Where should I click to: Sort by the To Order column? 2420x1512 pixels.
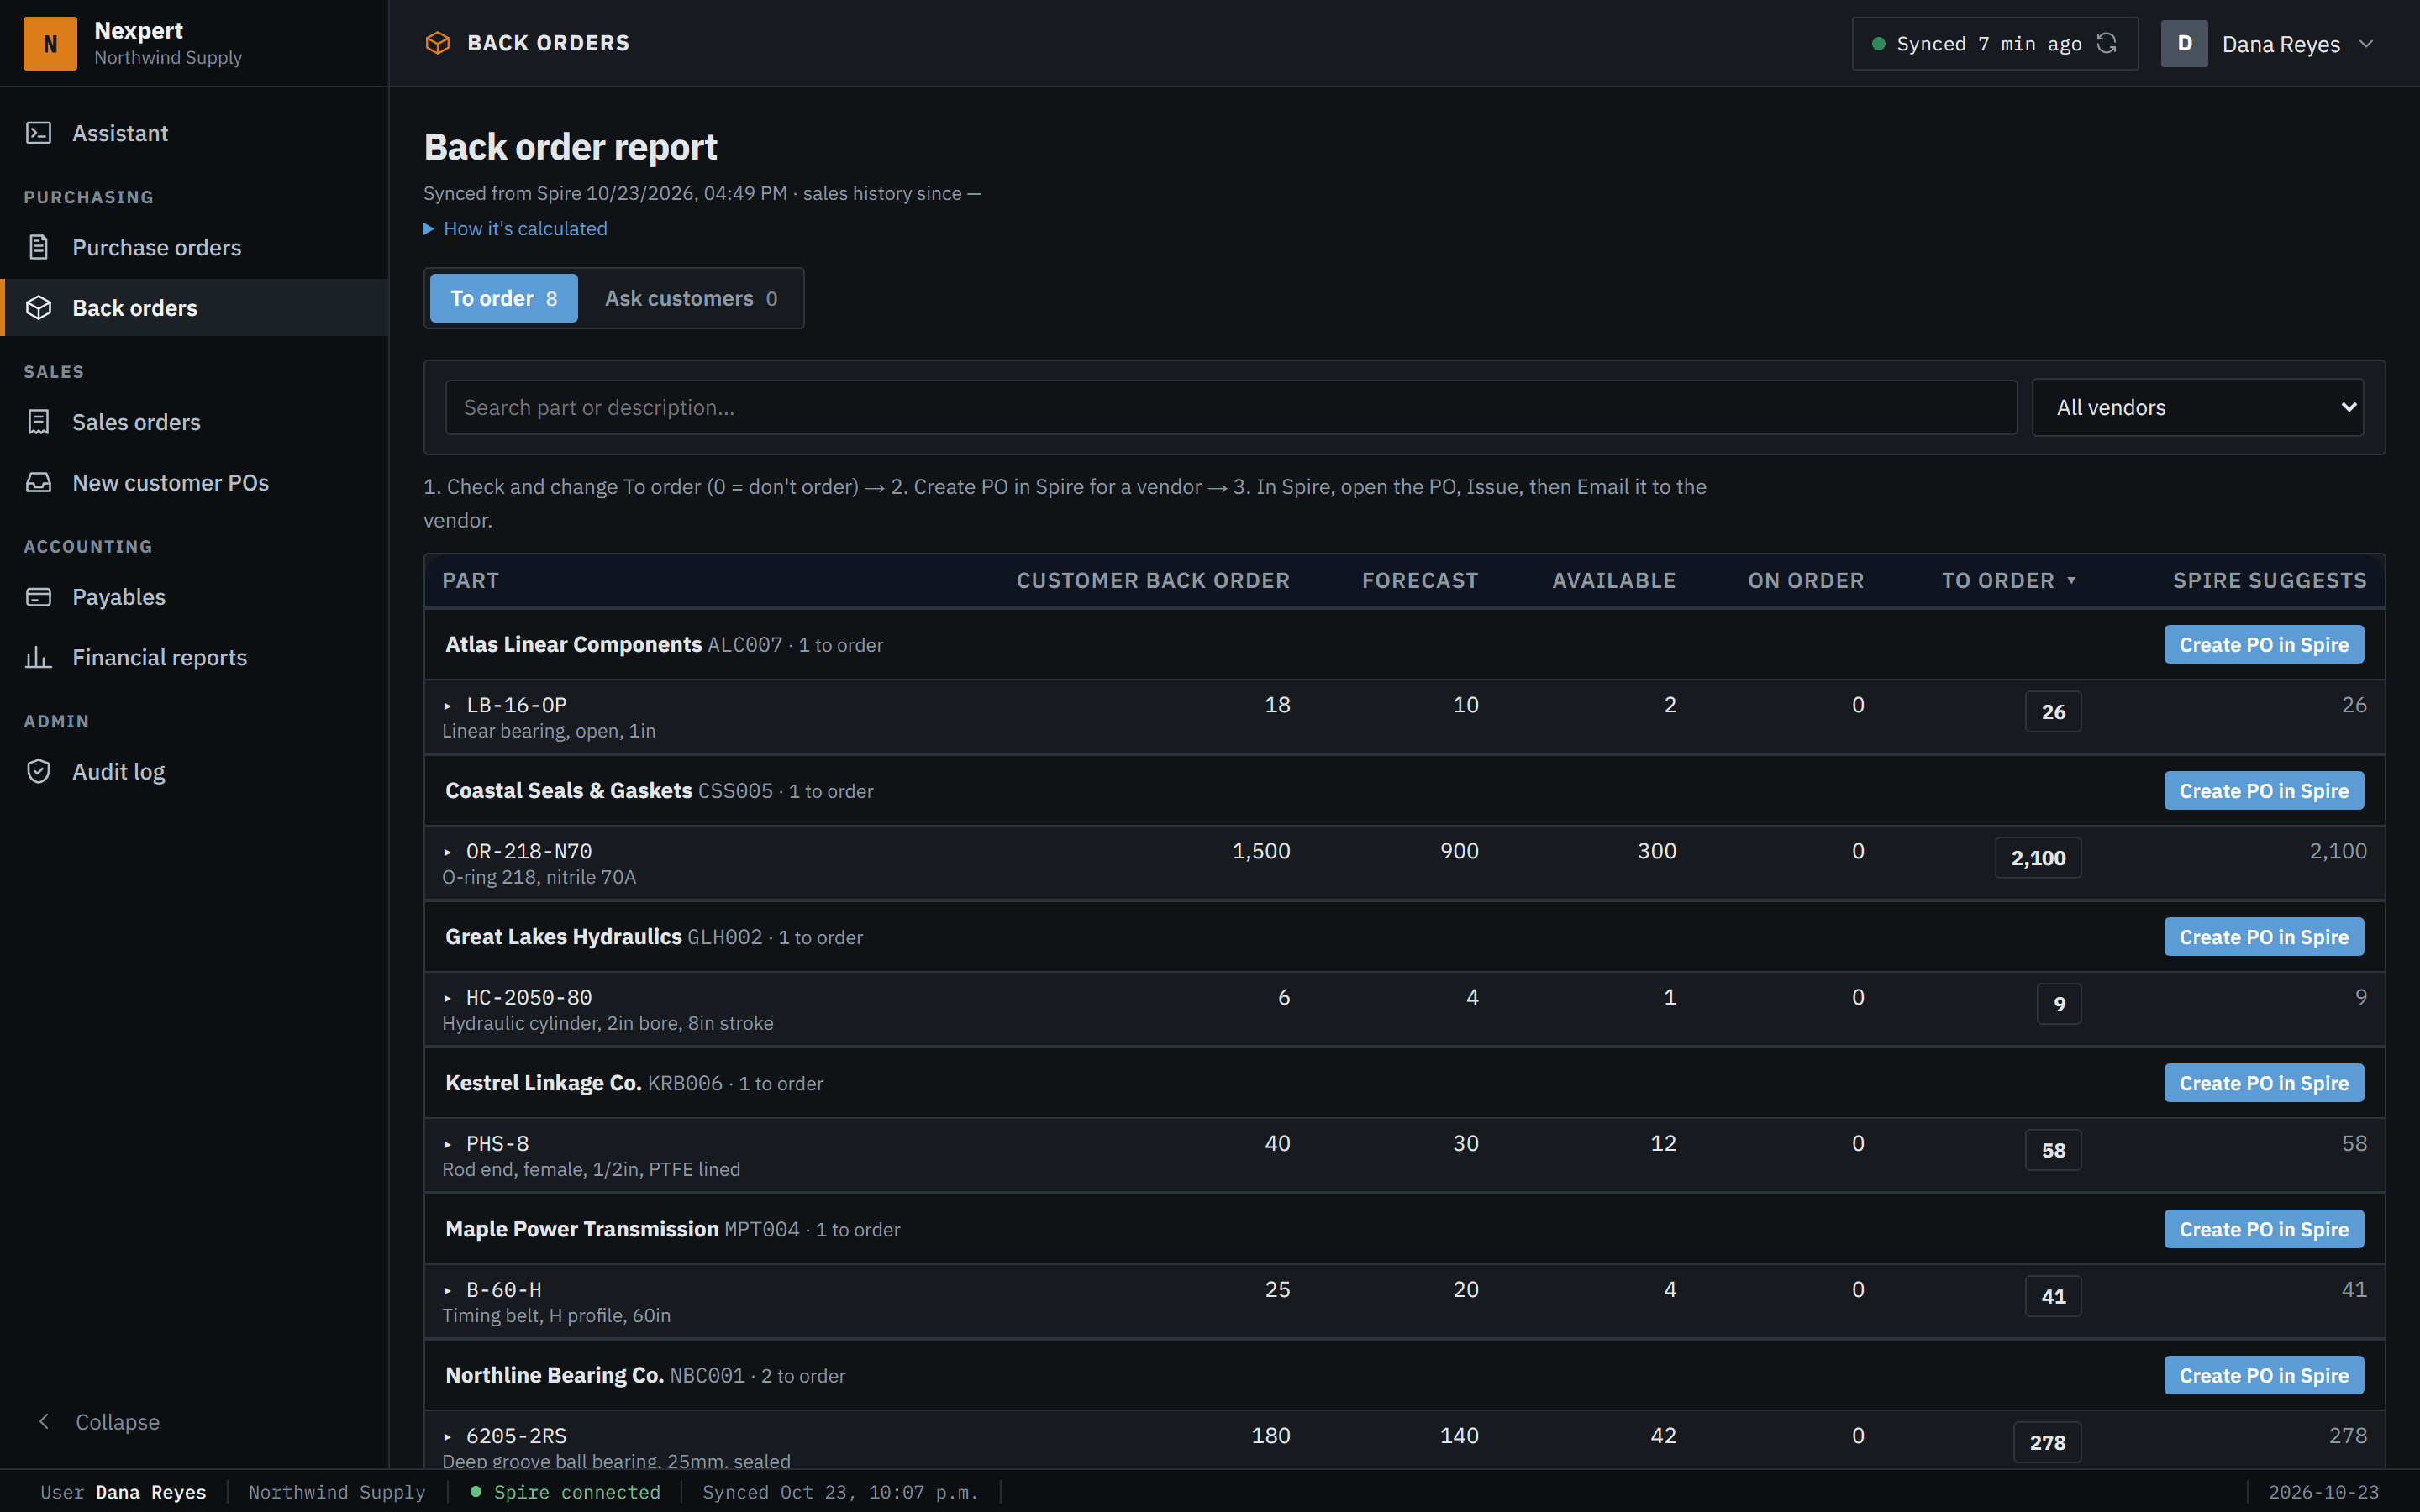(2008, 580)
